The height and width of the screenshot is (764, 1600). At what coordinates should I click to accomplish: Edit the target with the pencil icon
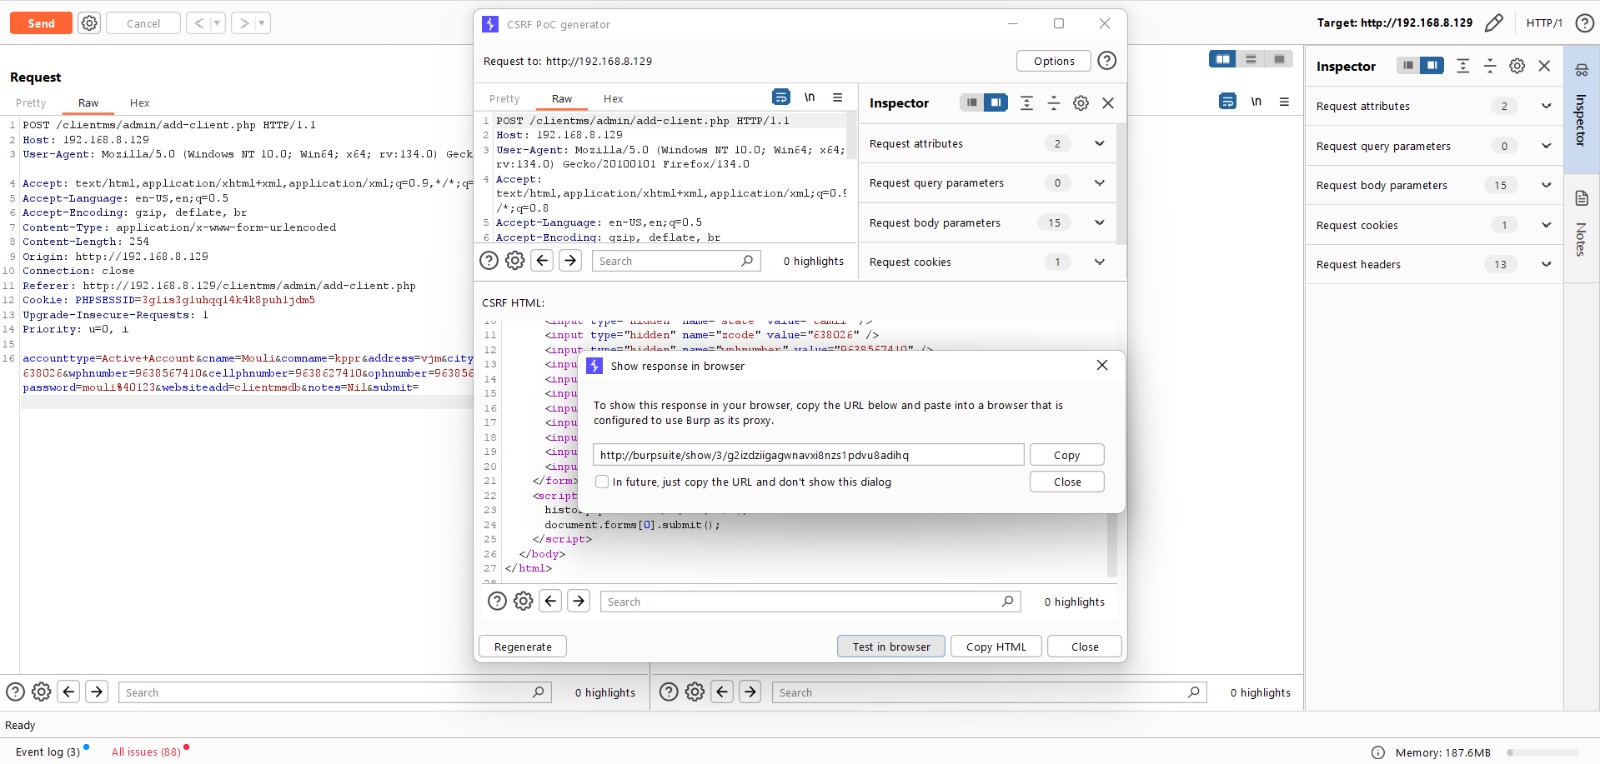tap(1494, 23)
